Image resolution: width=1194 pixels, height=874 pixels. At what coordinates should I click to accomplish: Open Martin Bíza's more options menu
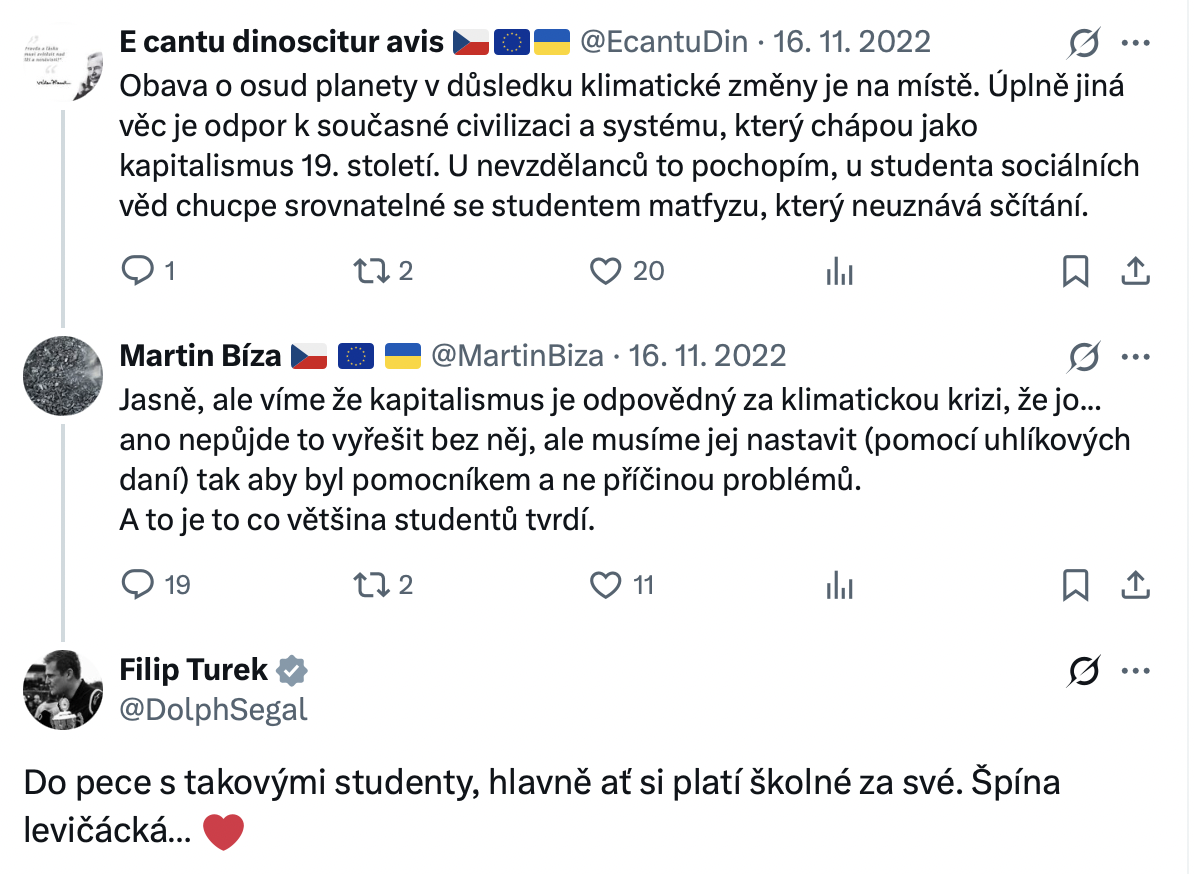coord(1136,355)
